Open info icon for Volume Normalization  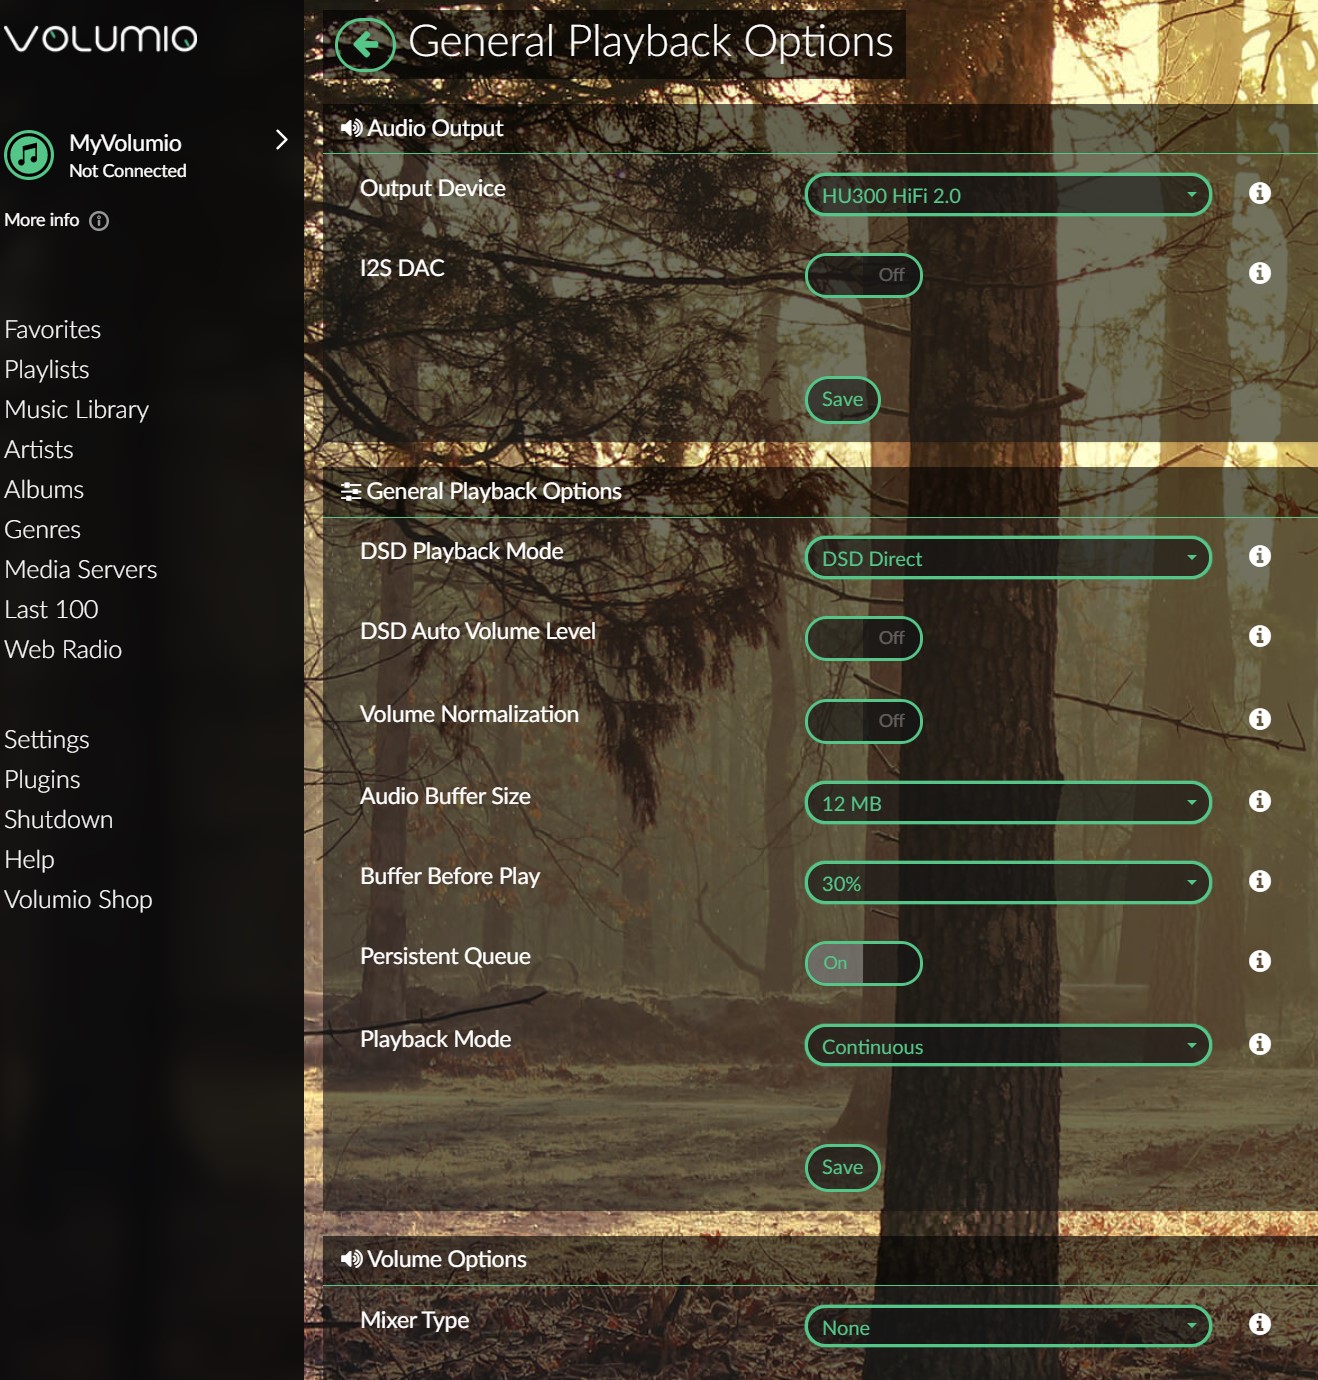[1260, 719]
